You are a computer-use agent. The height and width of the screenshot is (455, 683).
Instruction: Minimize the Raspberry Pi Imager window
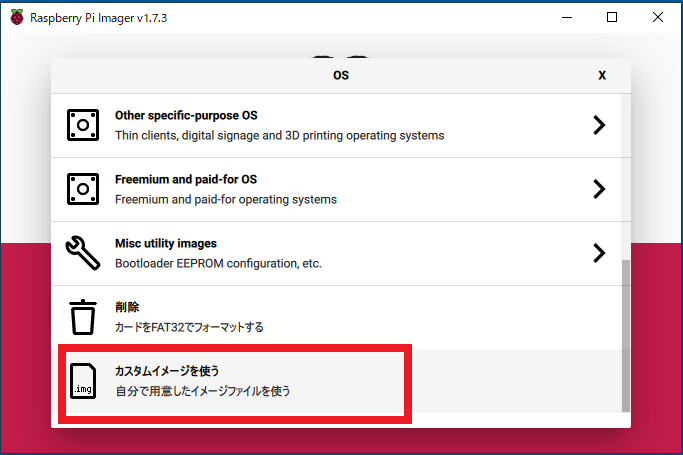[x=567, y=17]
